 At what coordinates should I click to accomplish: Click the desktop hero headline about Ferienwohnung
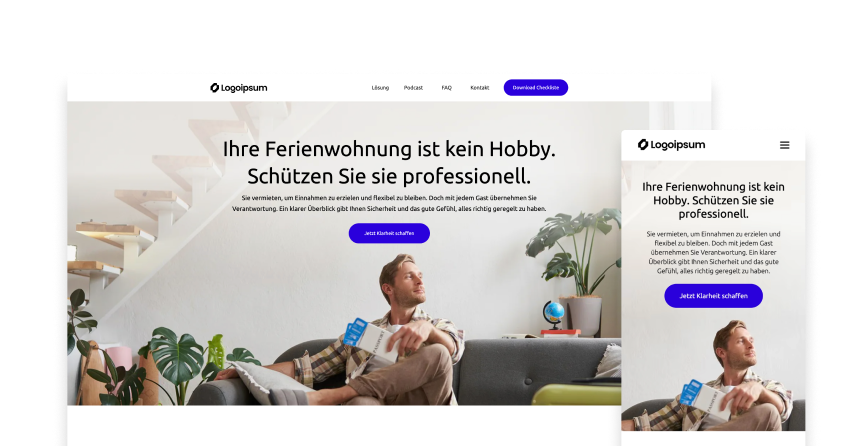tap(389, 163)
